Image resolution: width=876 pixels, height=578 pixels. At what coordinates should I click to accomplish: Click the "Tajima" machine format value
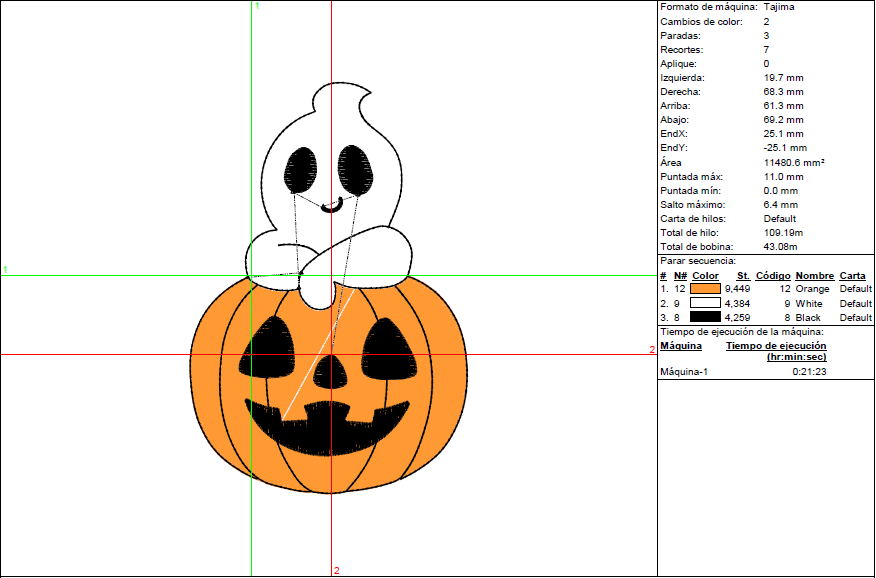pyautogui.click(x=780, y=7)
